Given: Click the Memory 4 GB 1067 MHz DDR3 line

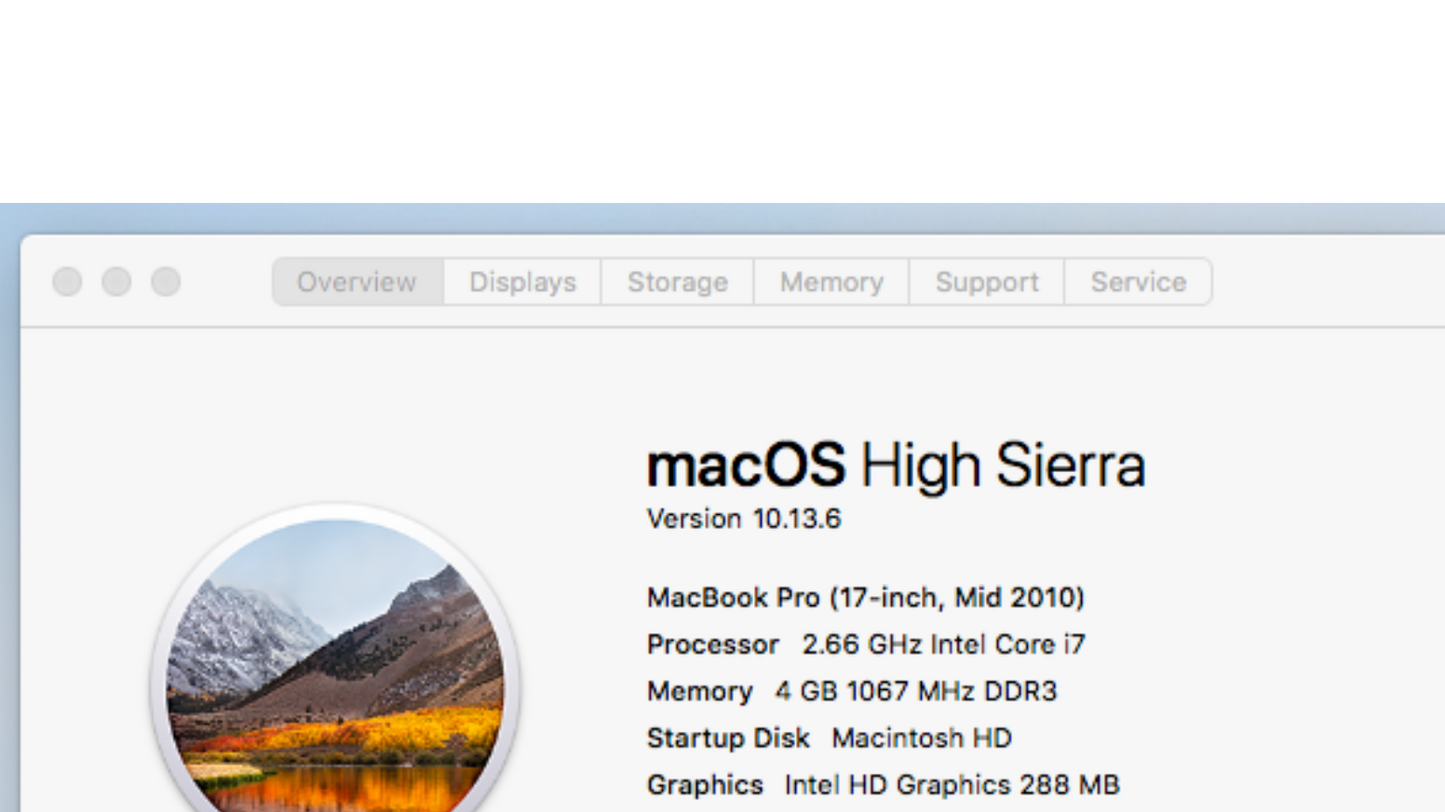Looking at the screenshot, I should click(852, 691).
